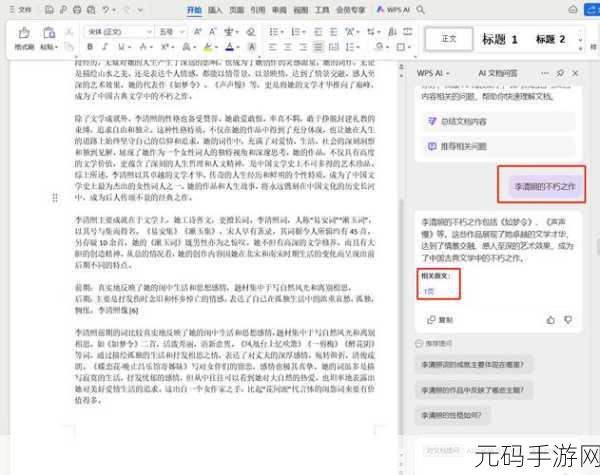Open the 文件 menu
600x475 pixels.
(20, 10)
